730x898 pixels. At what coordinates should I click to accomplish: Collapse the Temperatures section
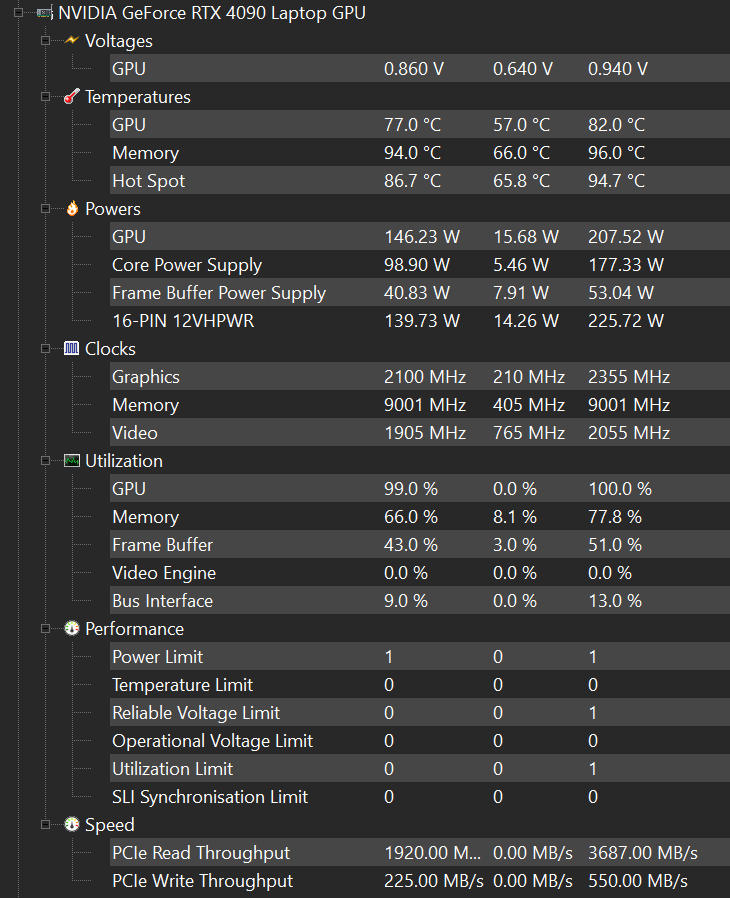(x=45, y=97)
